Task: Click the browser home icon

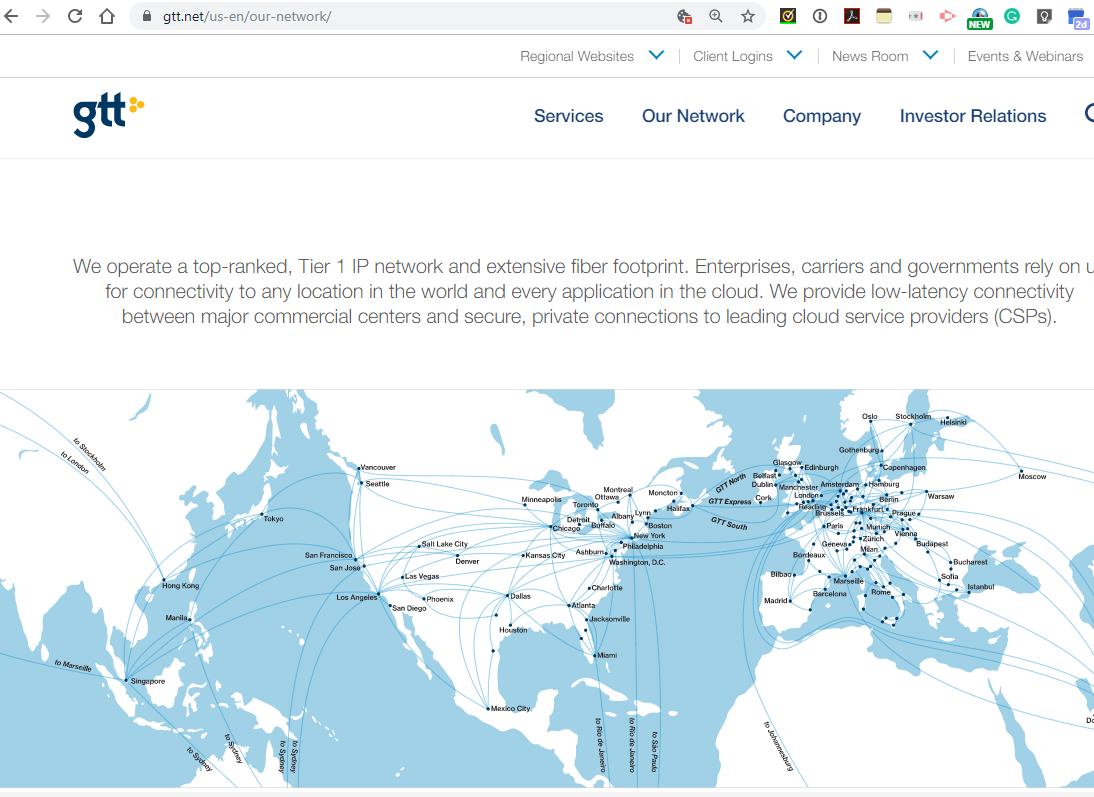Action: point(107,16)
